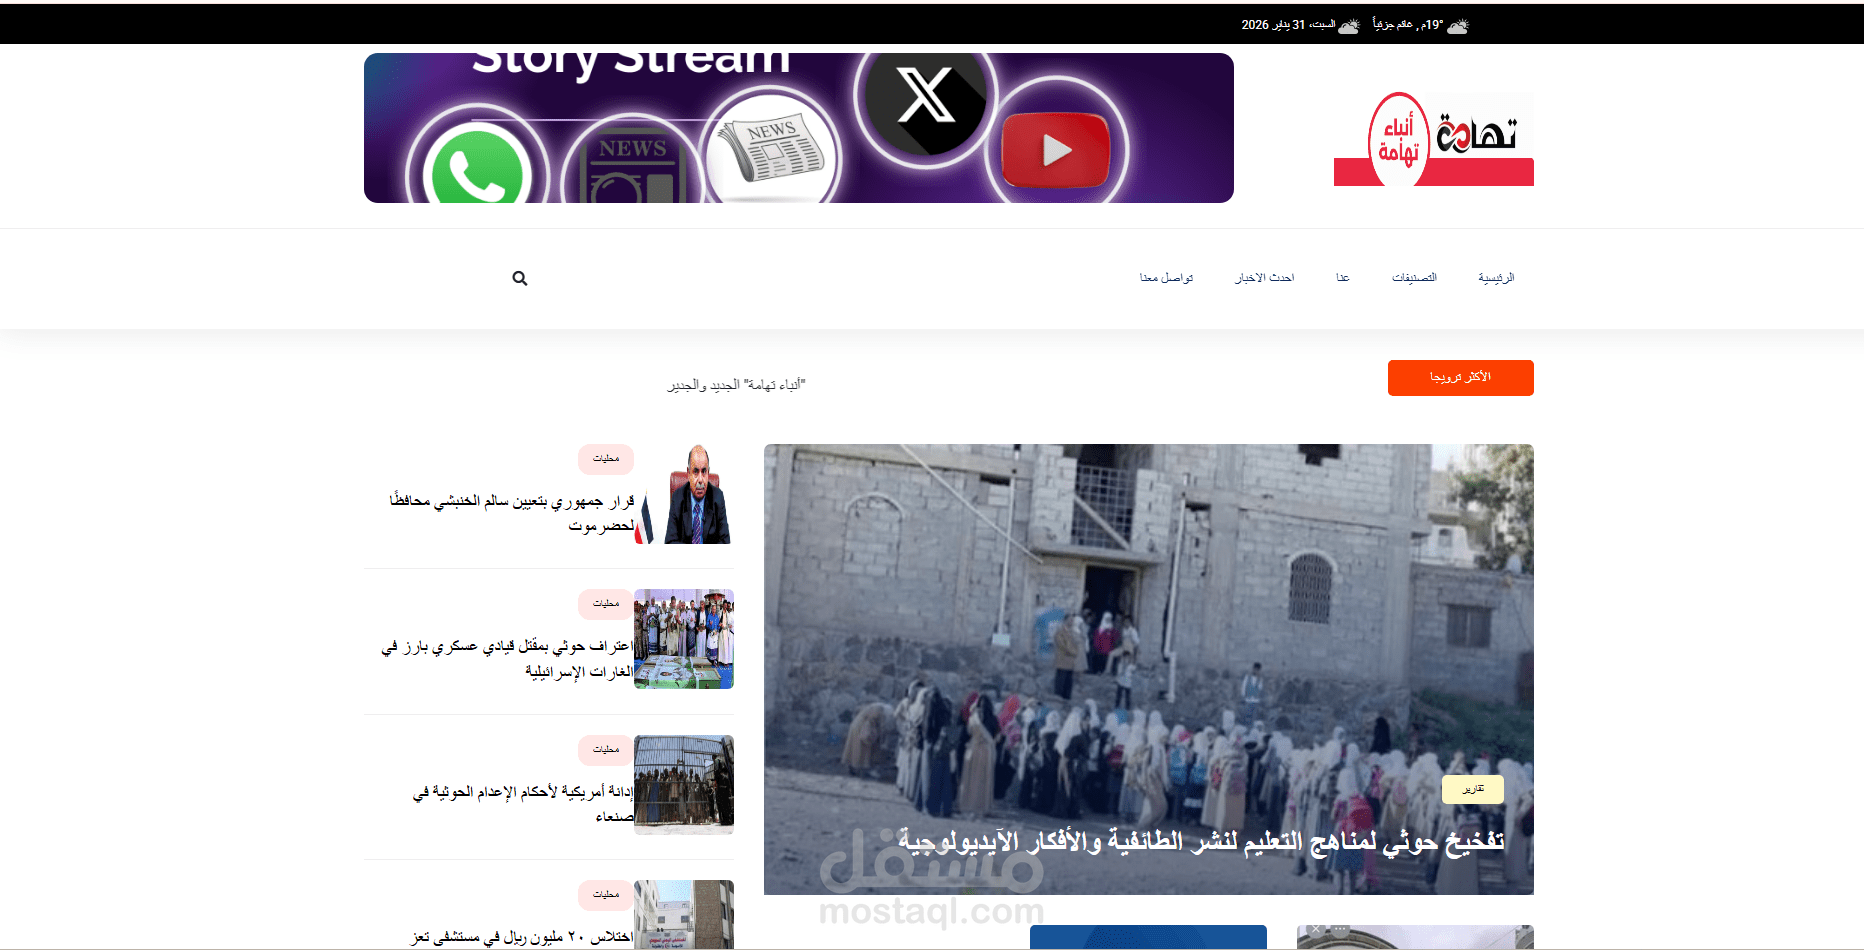Image resolution: width=1864 pixels, height=950 pixels.
Task: Click the محليات pill on the first sidebar article
Action: 605,459
